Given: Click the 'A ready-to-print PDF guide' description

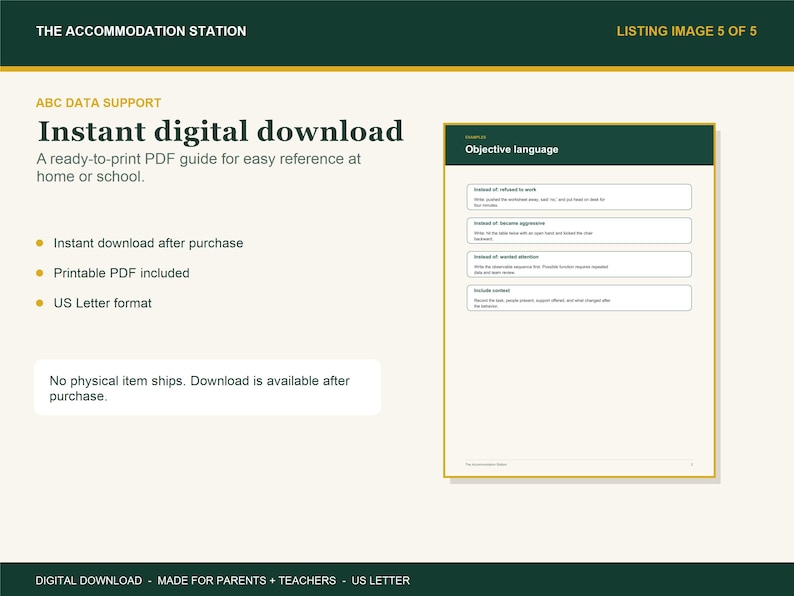Looking at the screenshot, I should click(198, 168).
